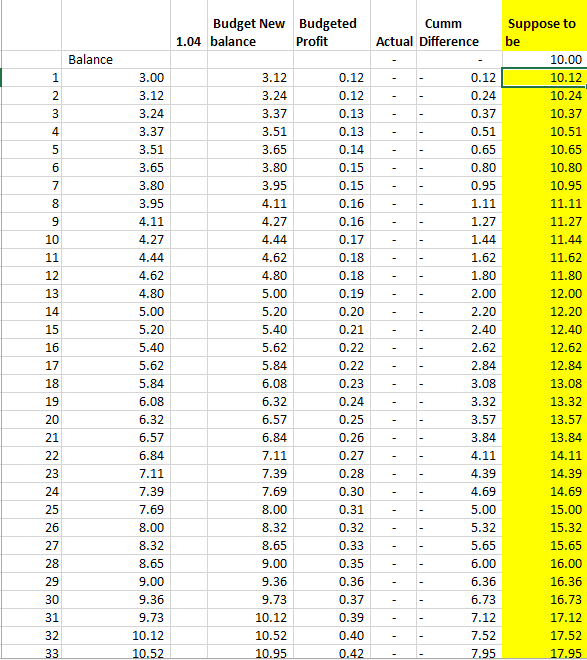Select the "Balance" label cell
The image size is (587, 660).
[x=116, y=60]
